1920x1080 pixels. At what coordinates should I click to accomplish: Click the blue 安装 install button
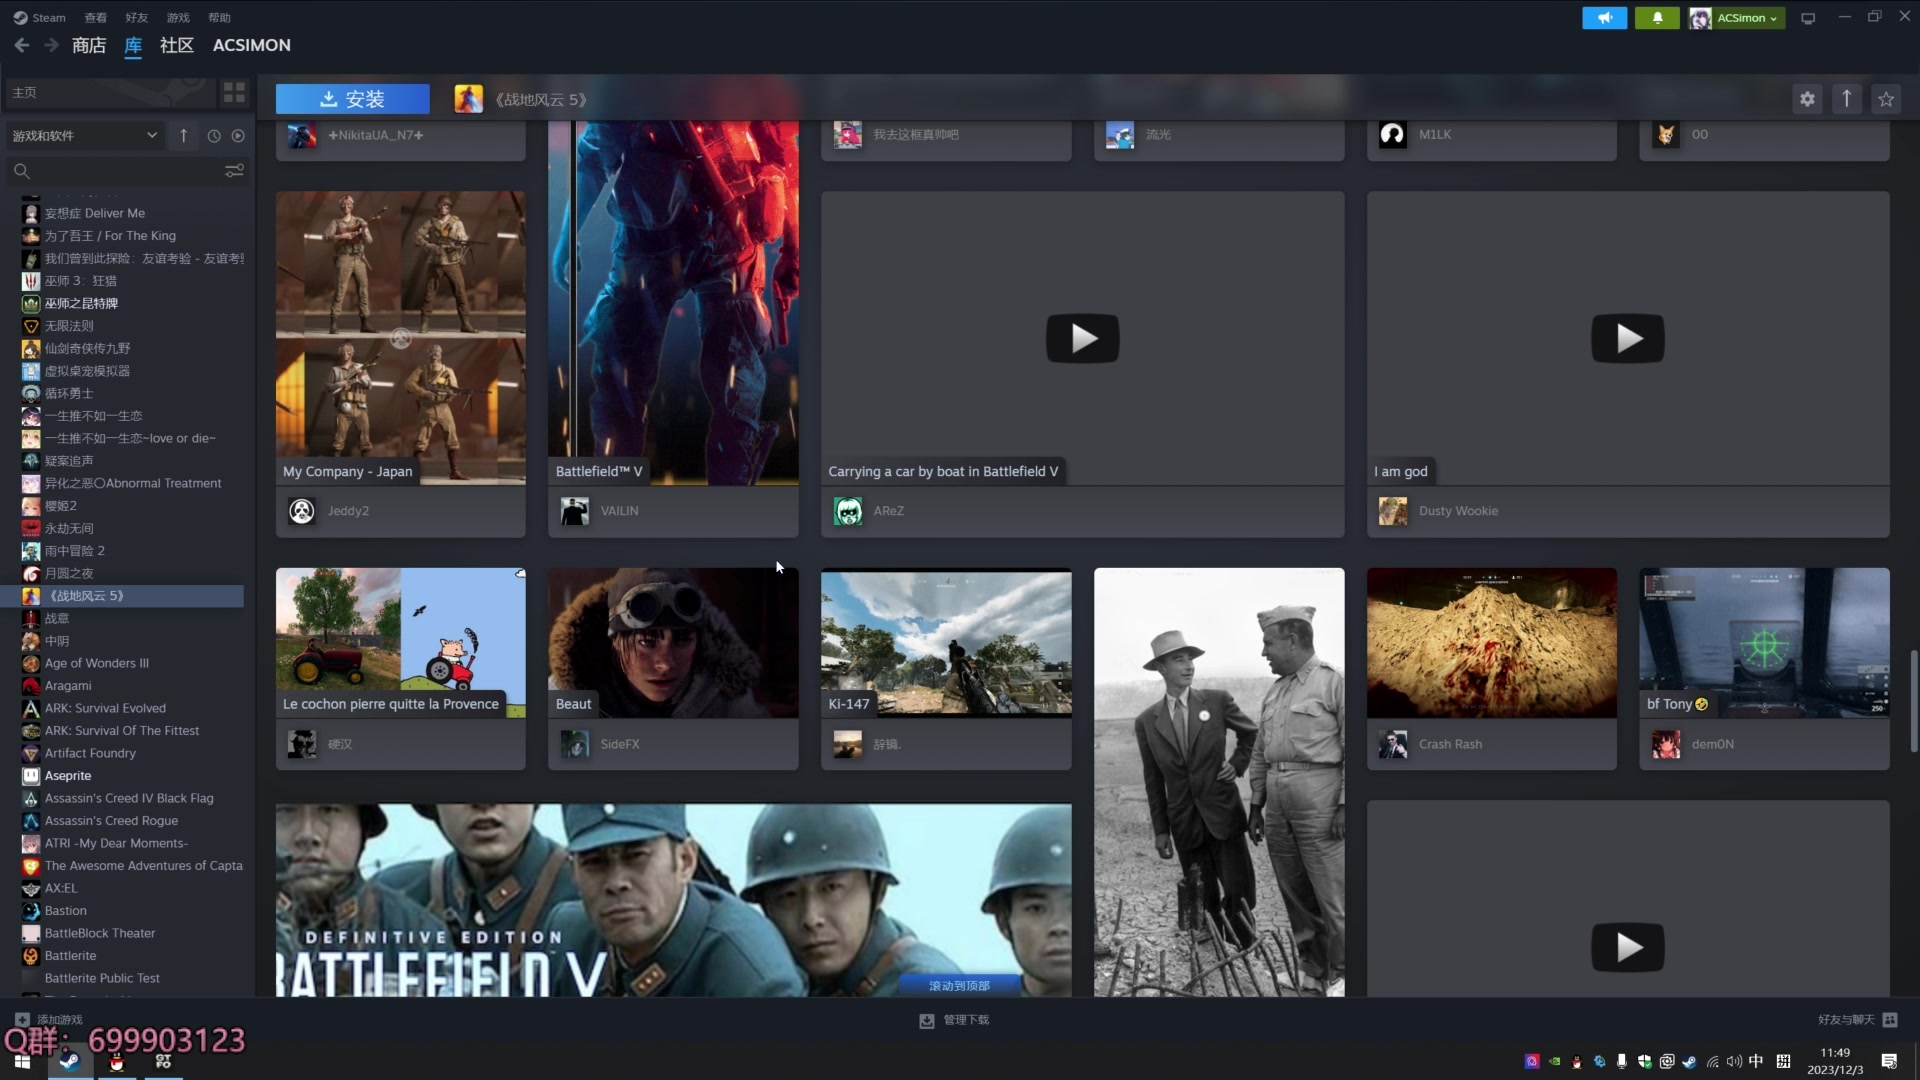pyautogui.click(x=353, y=99)
